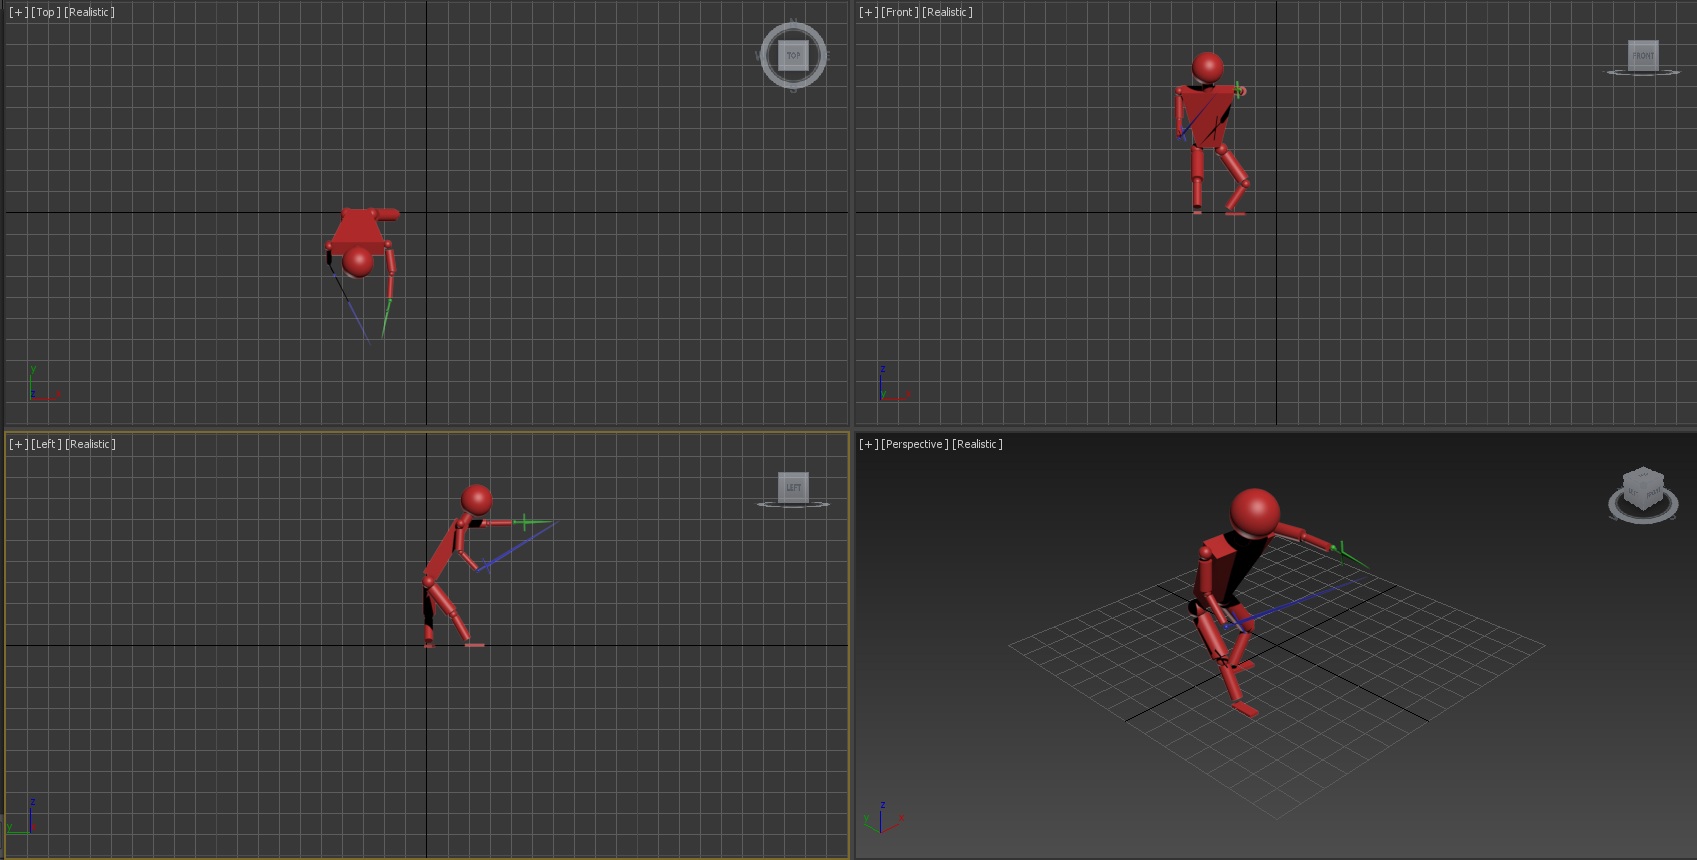The width and height of the screenshot is (1697, 860).
Task: Click the Left ViewCube in Left viewport
Action: tap(793, 487)
